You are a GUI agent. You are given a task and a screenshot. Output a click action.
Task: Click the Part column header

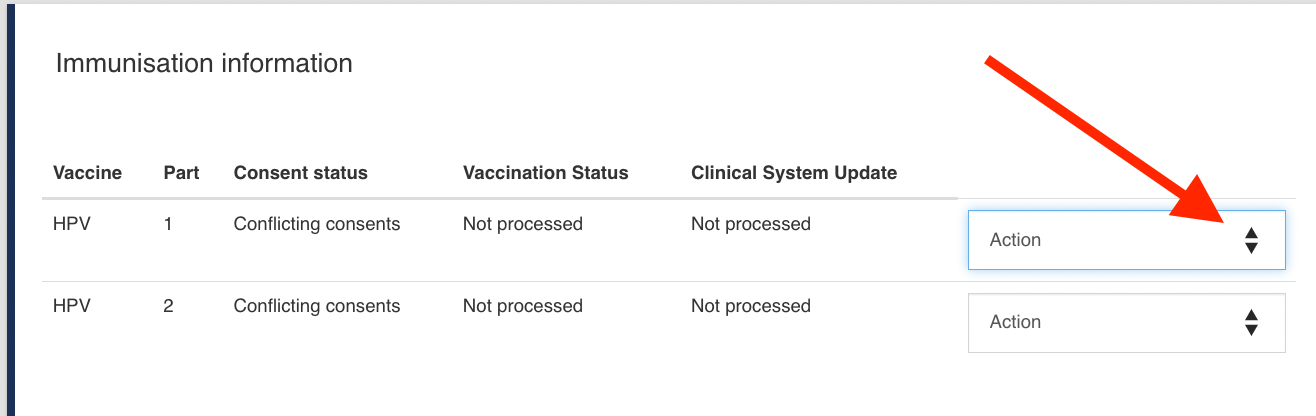181,173
